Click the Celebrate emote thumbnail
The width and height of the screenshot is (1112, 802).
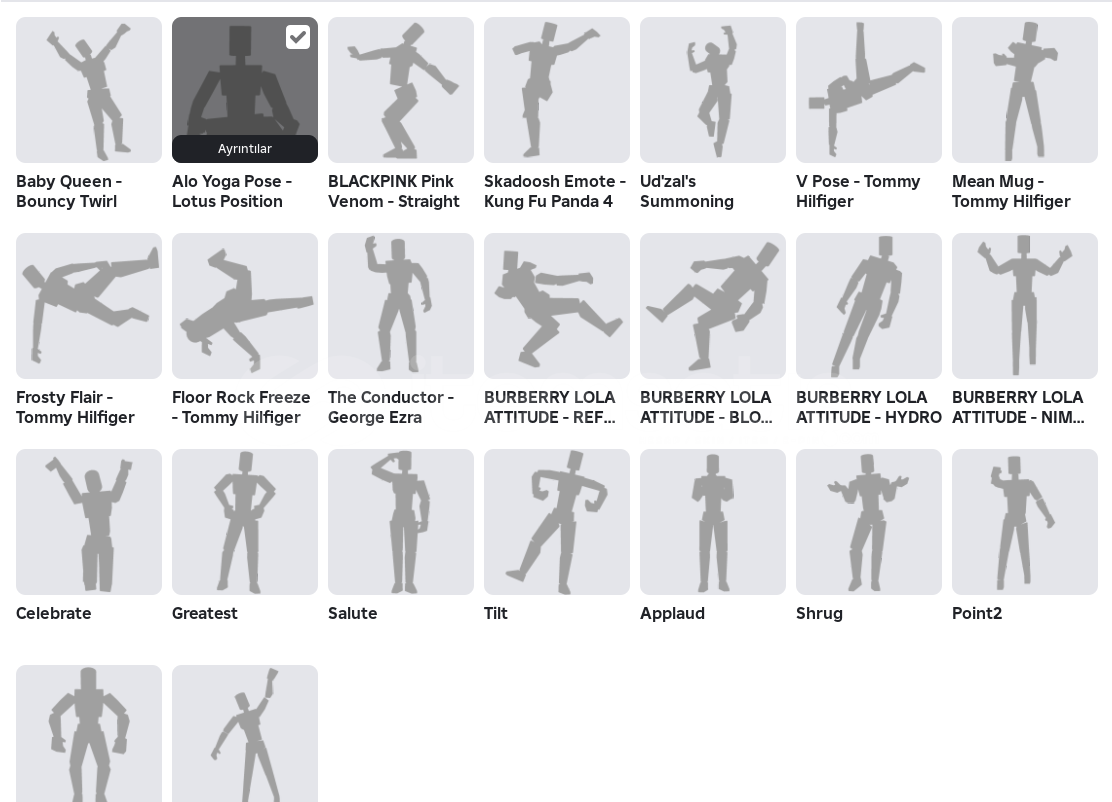(89, 522)
